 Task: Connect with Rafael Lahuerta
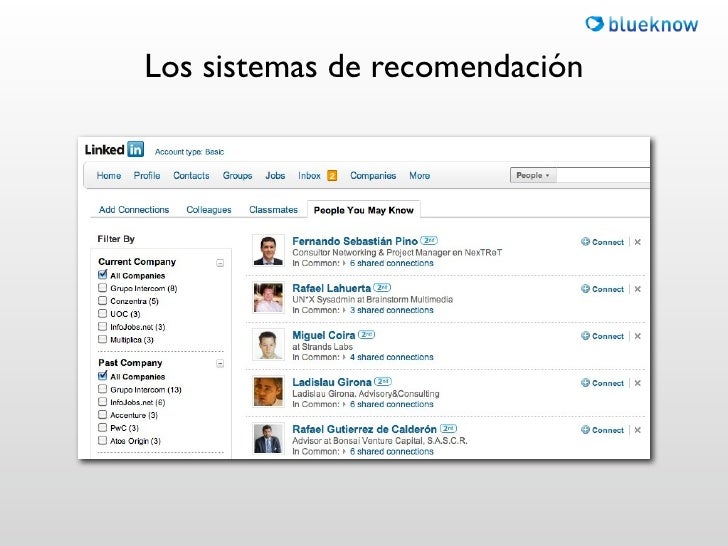[602, 289]
